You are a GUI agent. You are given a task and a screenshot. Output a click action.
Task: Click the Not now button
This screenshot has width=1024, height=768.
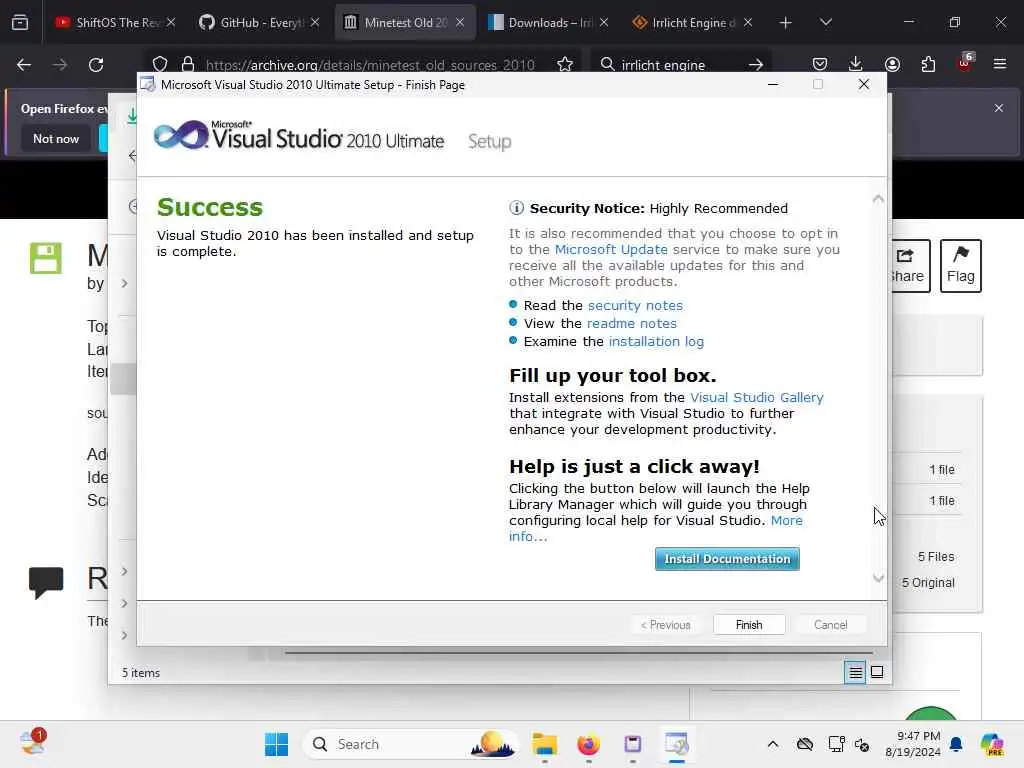(x=56, y=138)
